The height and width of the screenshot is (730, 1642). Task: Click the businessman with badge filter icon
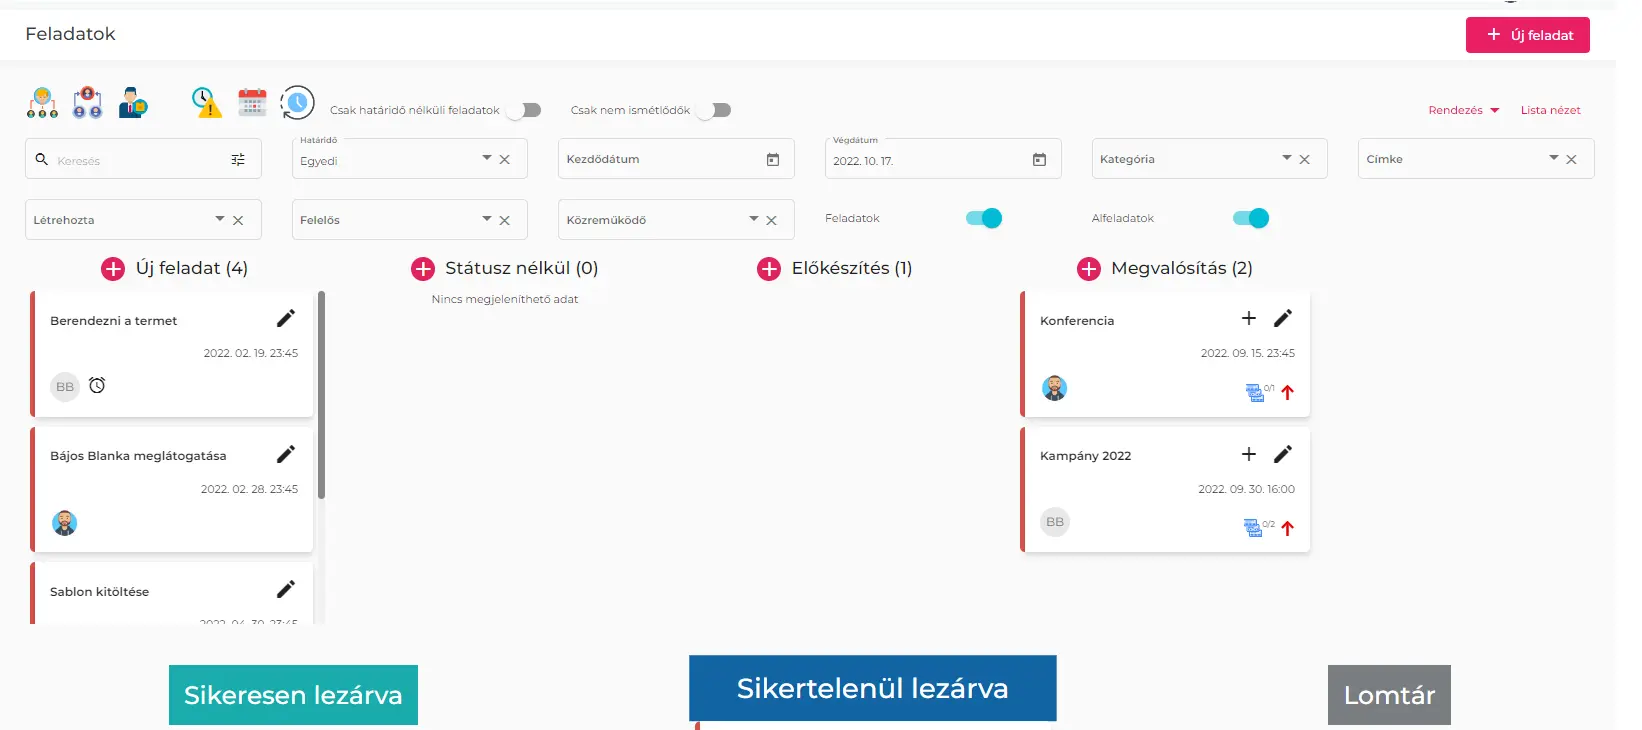tap(132, 103)
